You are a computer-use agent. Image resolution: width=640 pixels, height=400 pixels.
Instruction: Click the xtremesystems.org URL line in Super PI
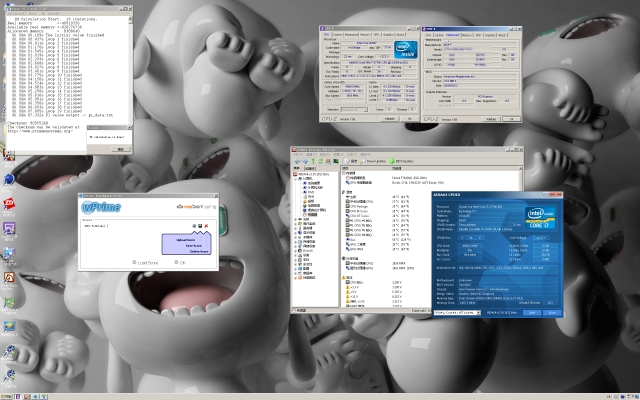[x=40, y=131]
